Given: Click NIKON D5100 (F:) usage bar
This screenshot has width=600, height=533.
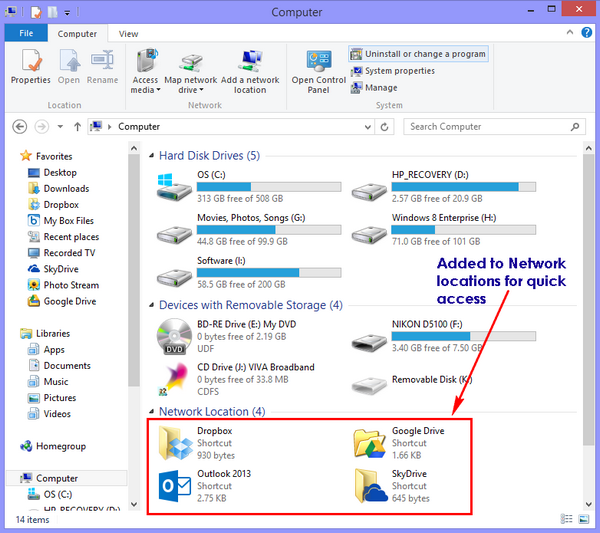Looking at the screenshot, I should (x=463, y=336).
